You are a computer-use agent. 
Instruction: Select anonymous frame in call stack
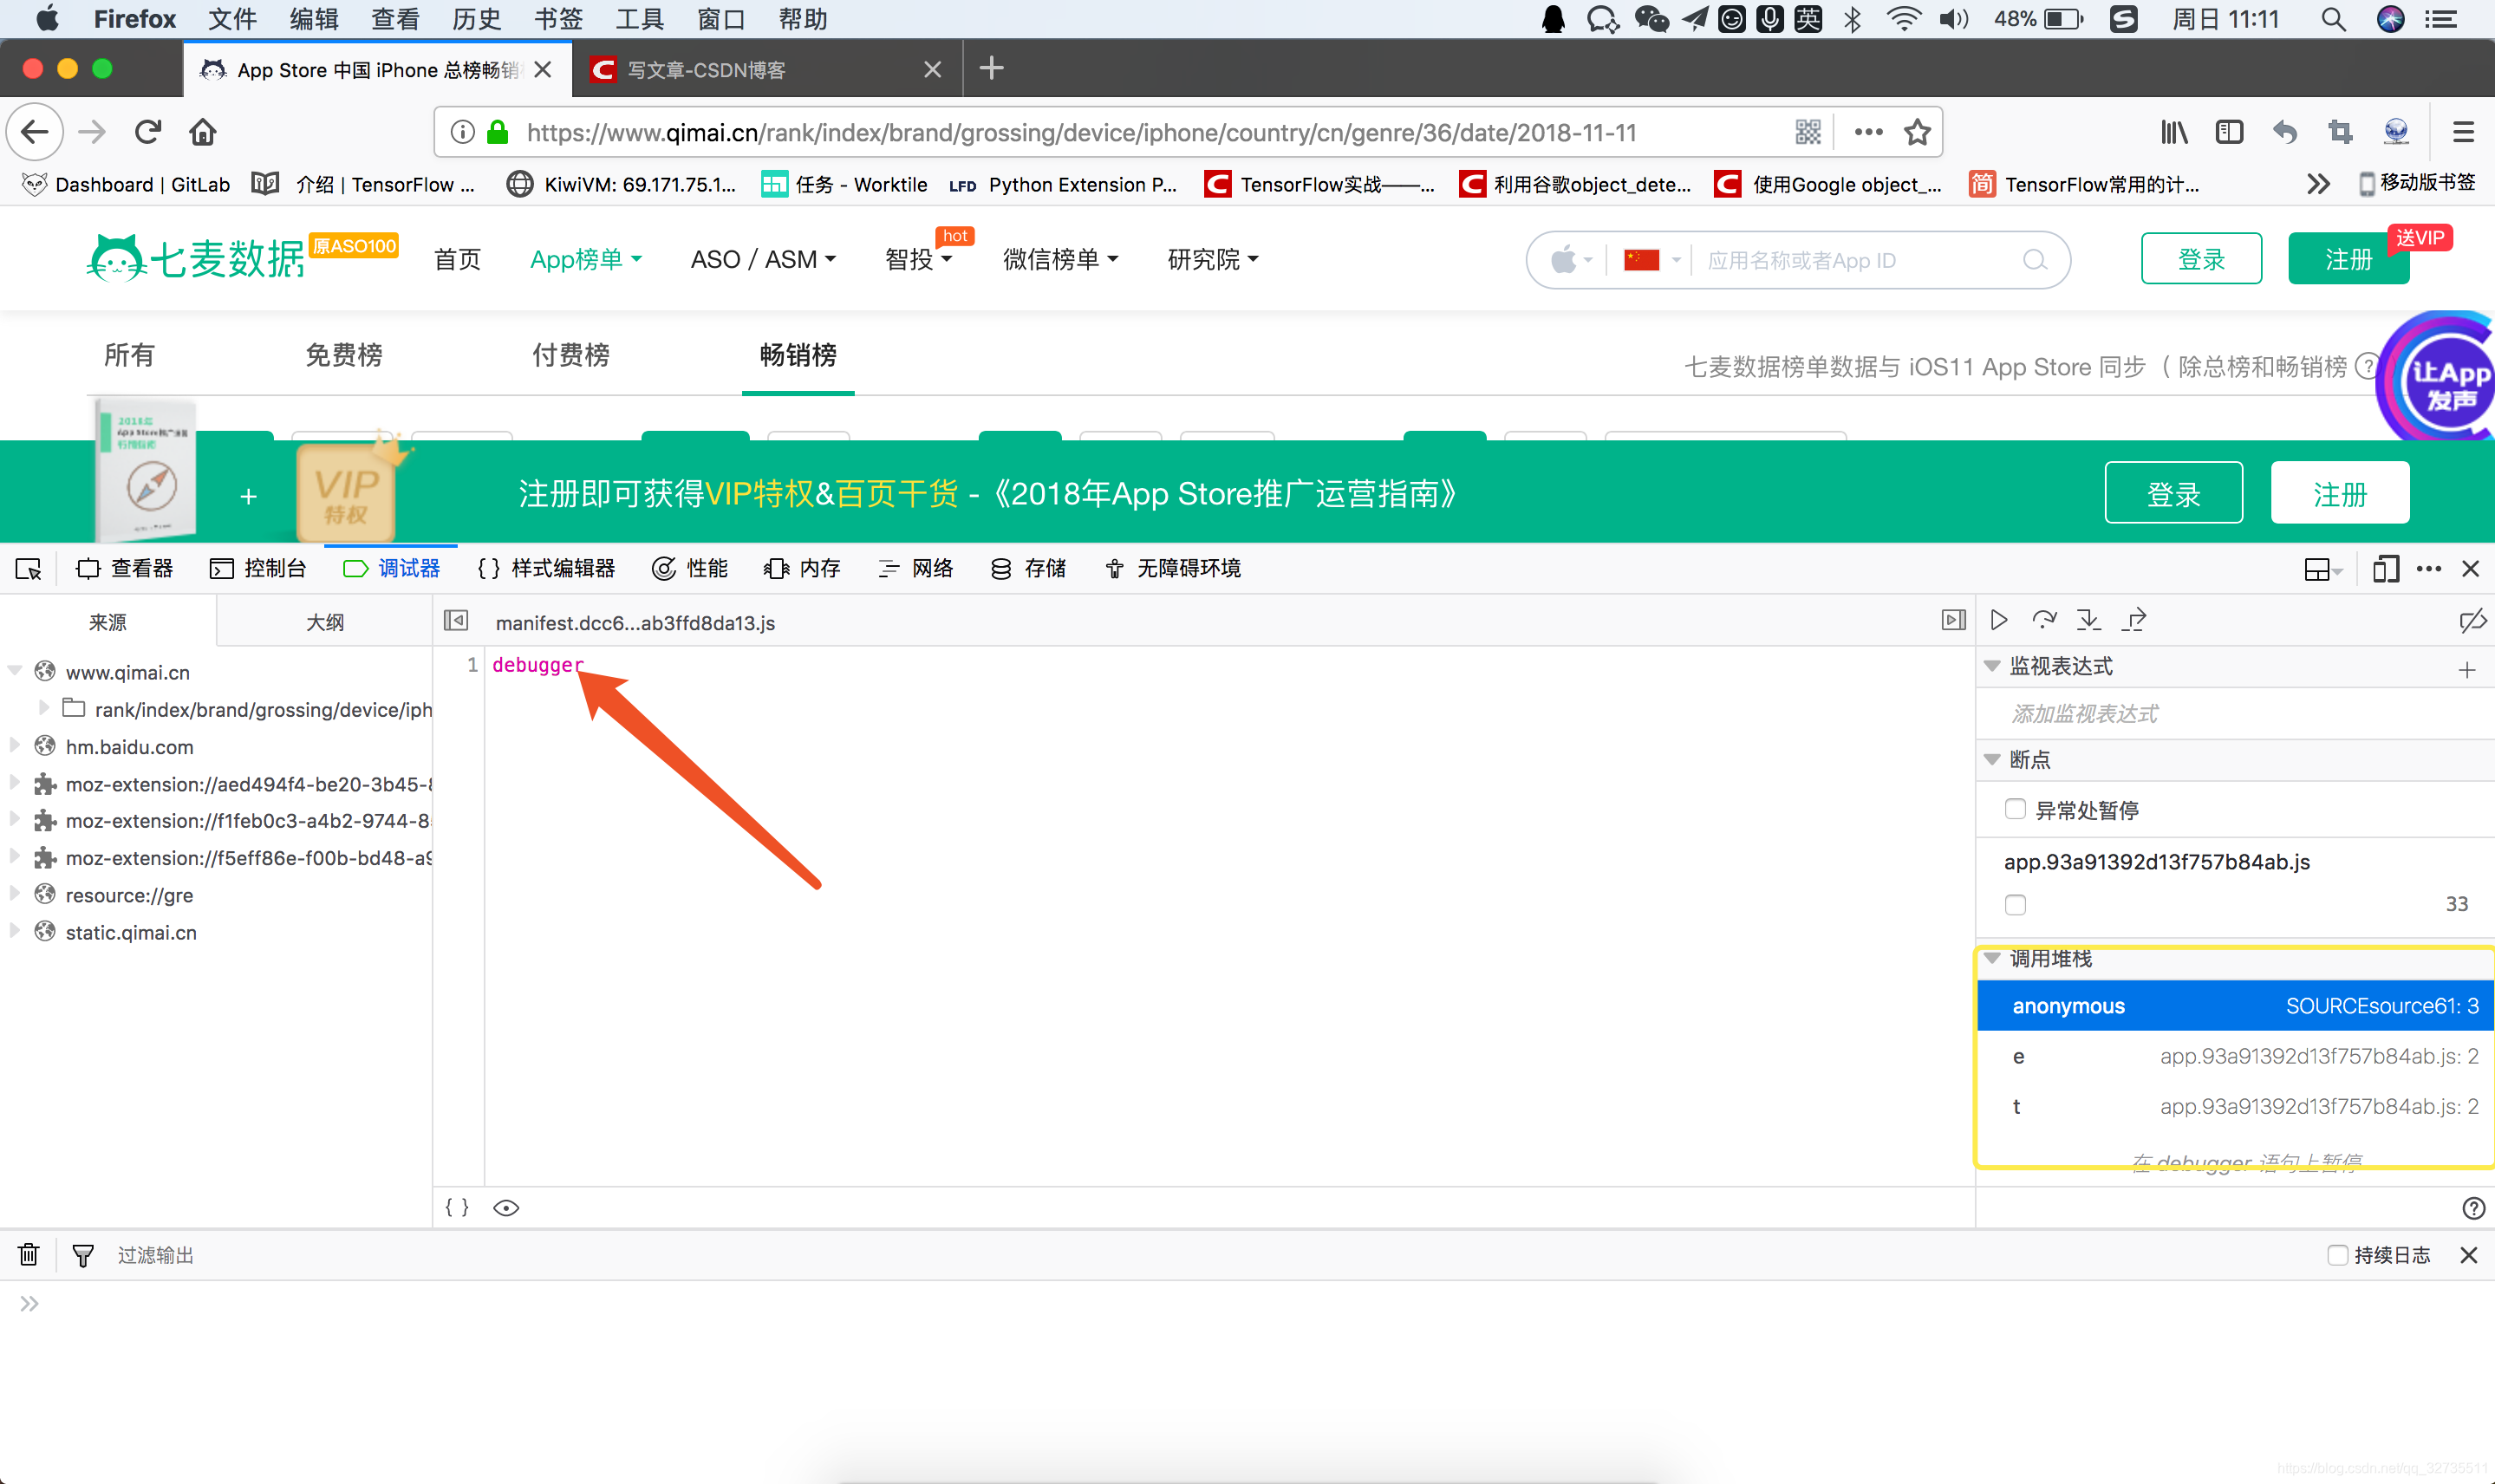(2235, 1005)
